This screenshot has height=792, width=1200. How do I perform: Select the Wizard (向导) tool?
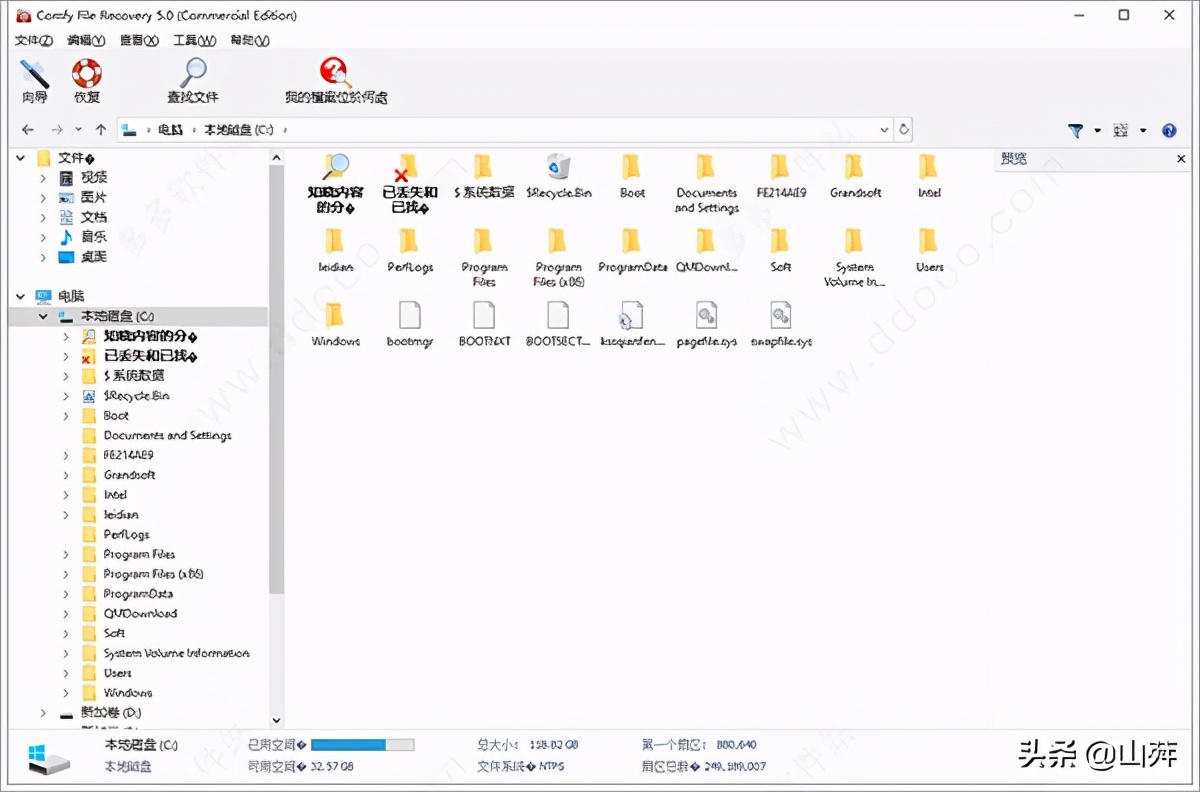(x=33, y=76)
